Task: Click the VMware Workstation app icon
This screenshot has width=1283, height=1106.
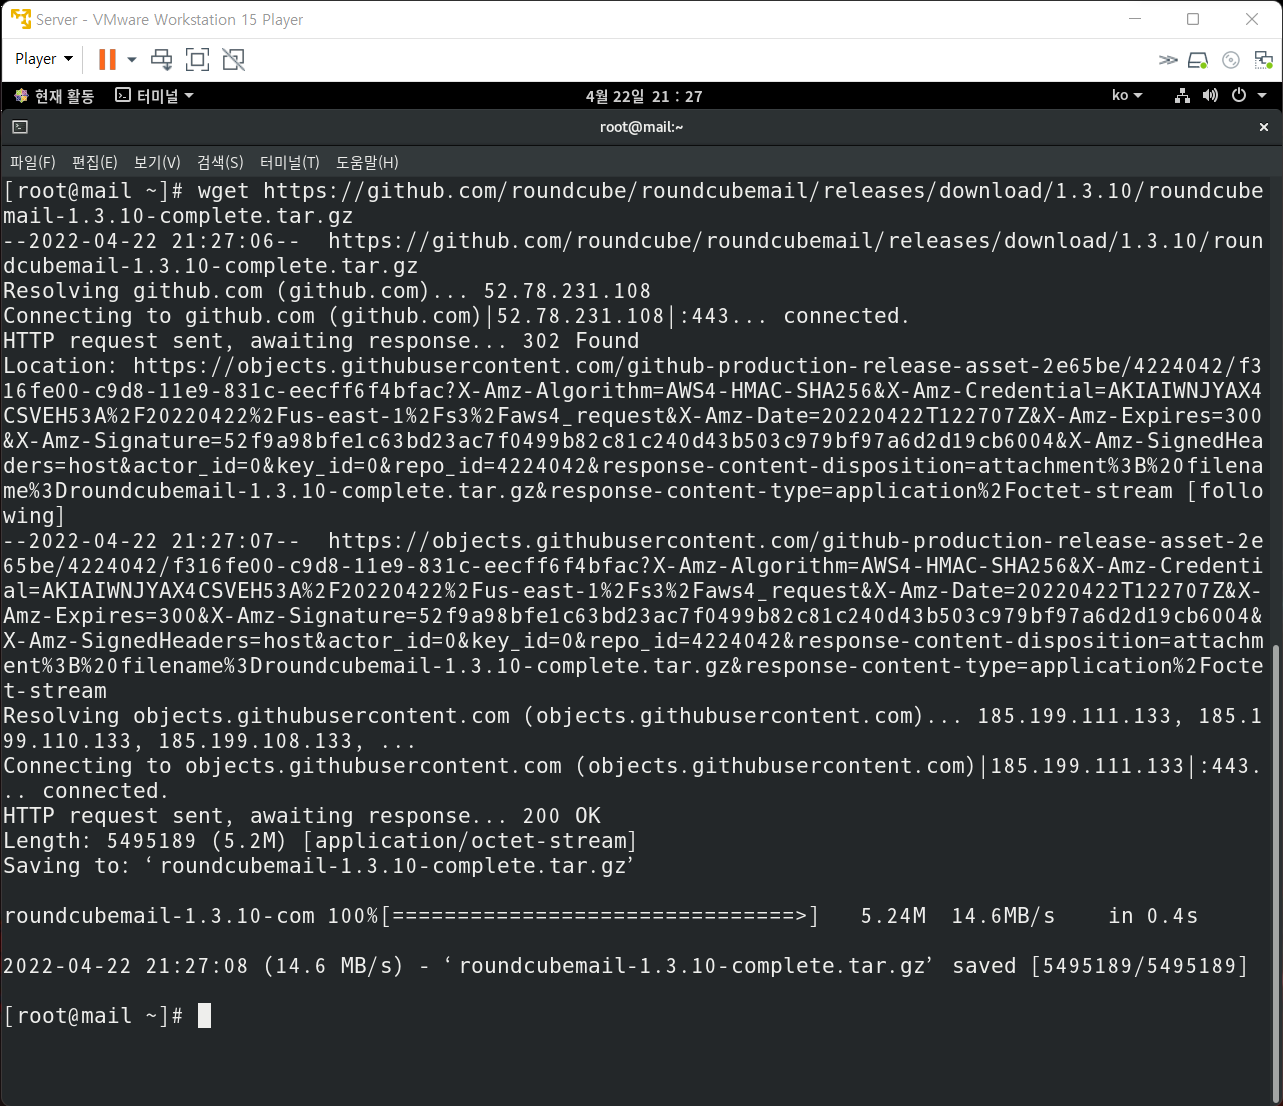Action: tap(20, 19)
